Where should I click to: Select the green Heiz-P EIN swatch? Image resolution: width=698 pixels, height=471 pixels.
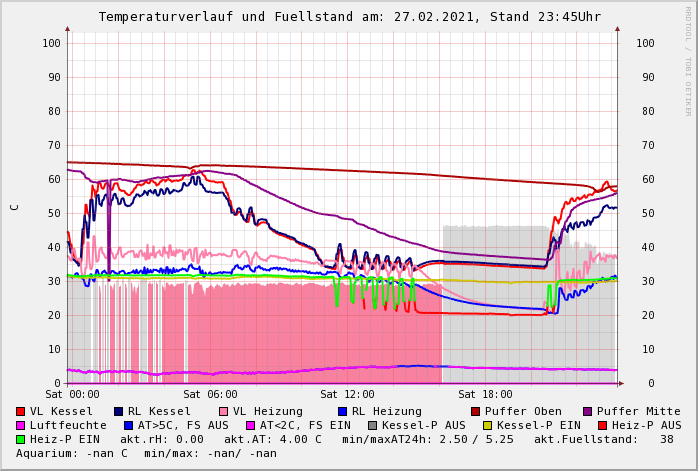pos(21,439)
